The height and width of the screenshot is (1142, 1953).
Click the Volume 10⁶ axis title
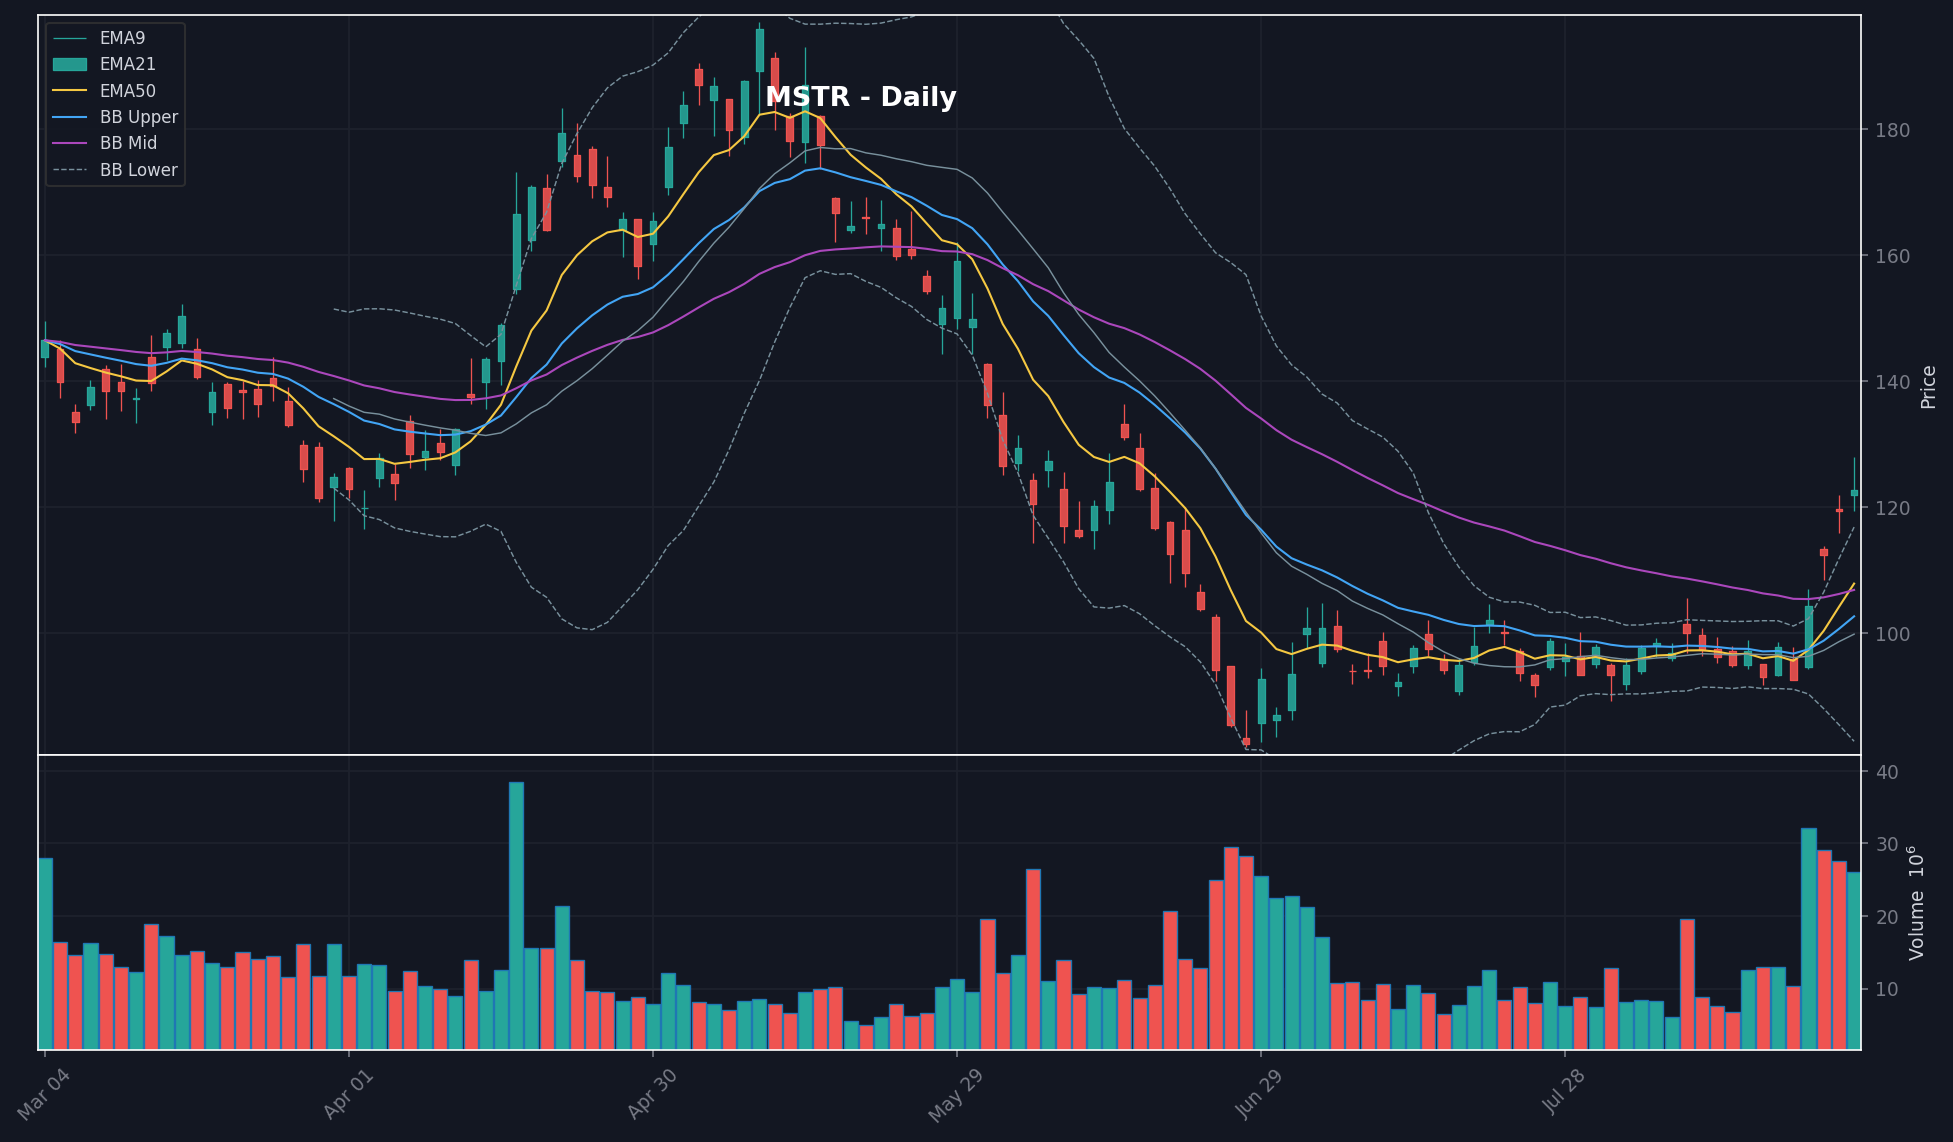[x=1916, y=903]
